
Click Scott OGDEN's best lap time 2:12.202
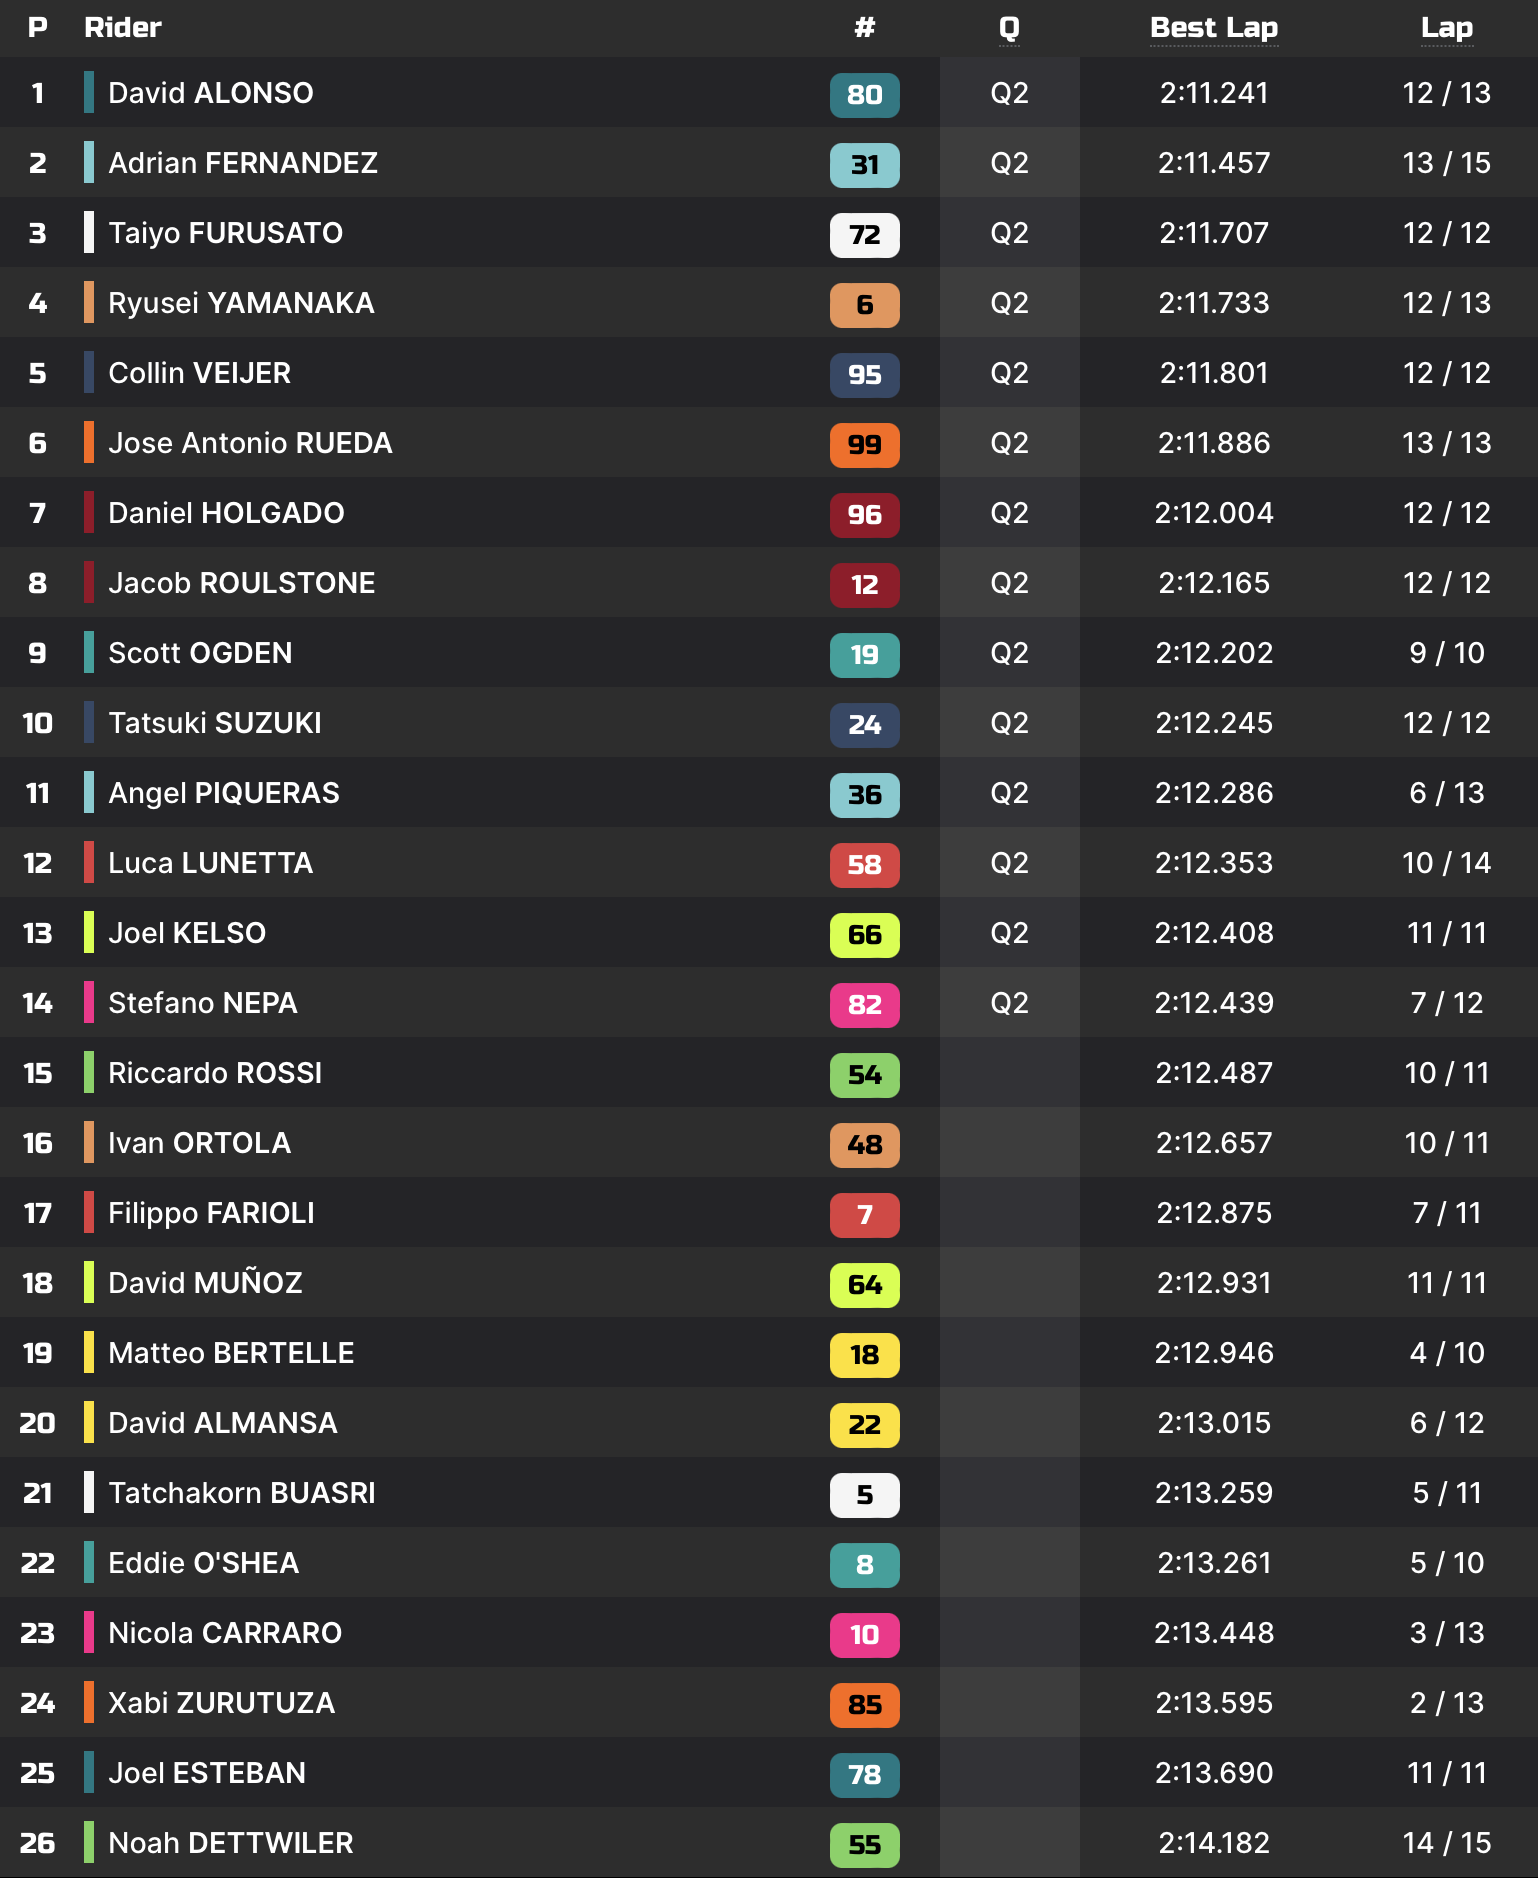(x=1214, y=653)
